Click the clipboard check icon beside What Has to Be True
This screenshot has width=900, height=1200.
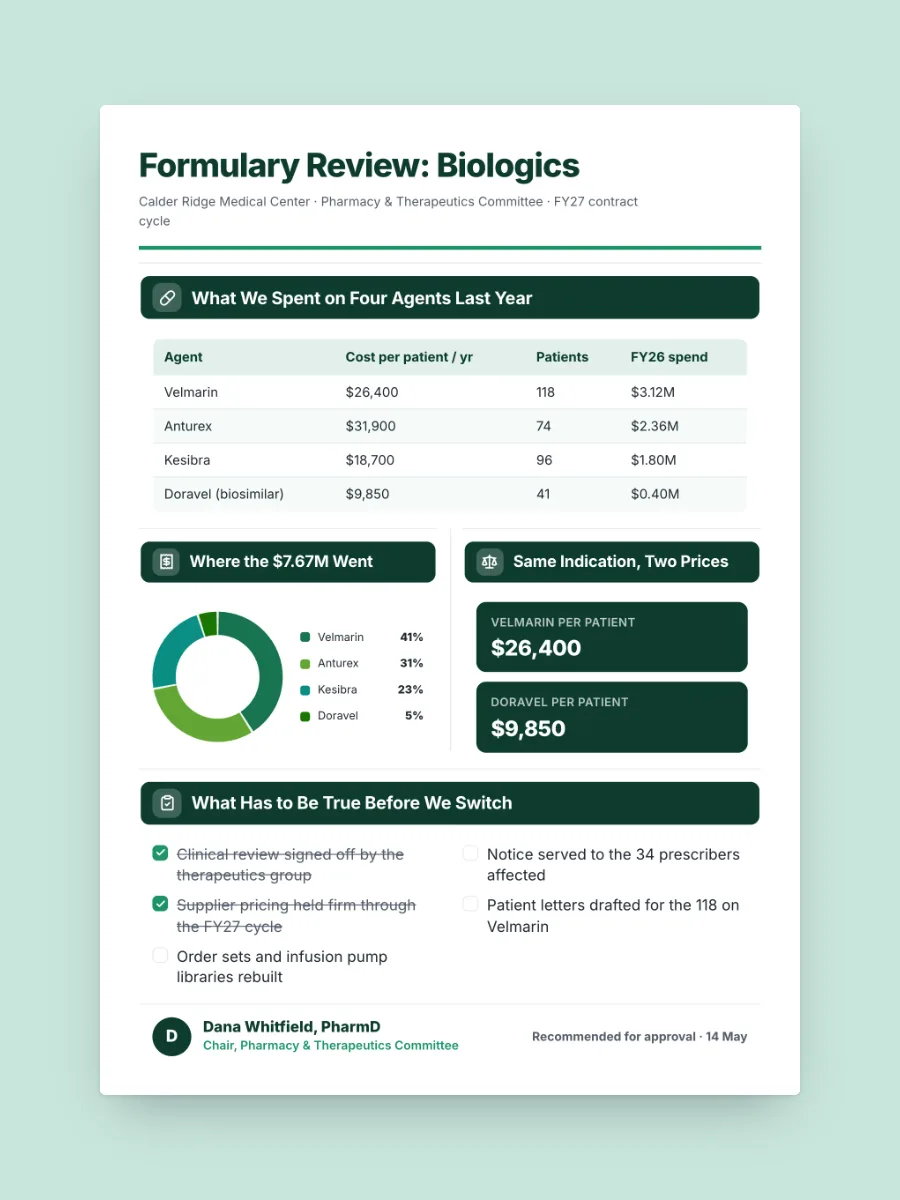coord(167,803)
